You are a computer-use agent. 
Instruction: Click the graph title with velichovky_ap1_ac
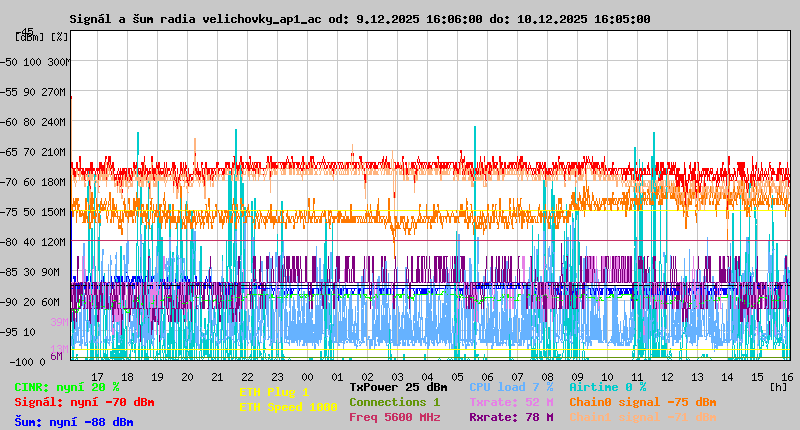pos(360,19)
